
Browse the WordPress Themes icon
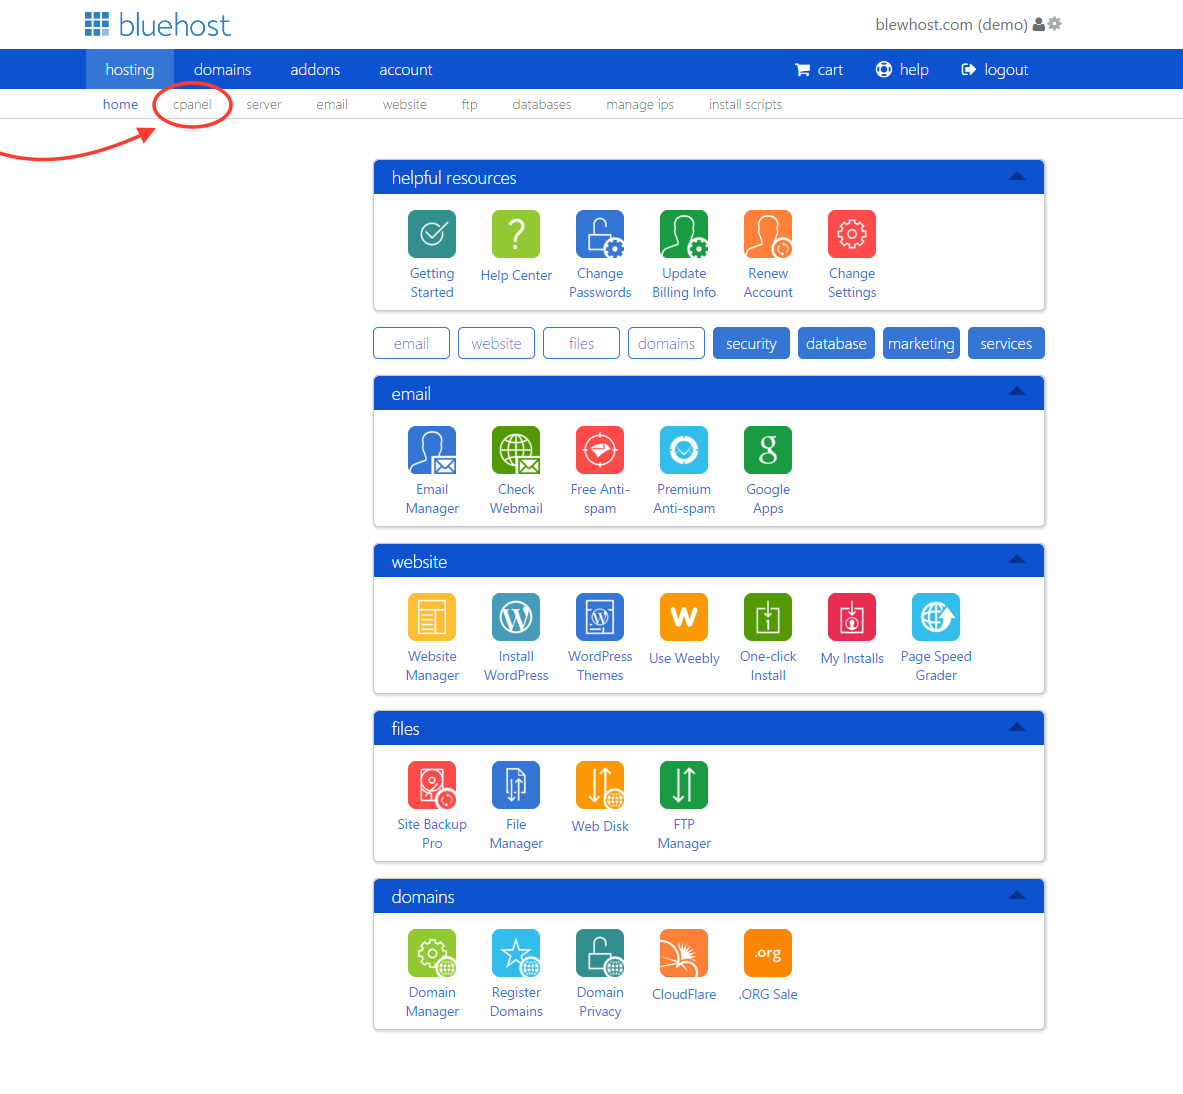600,617
